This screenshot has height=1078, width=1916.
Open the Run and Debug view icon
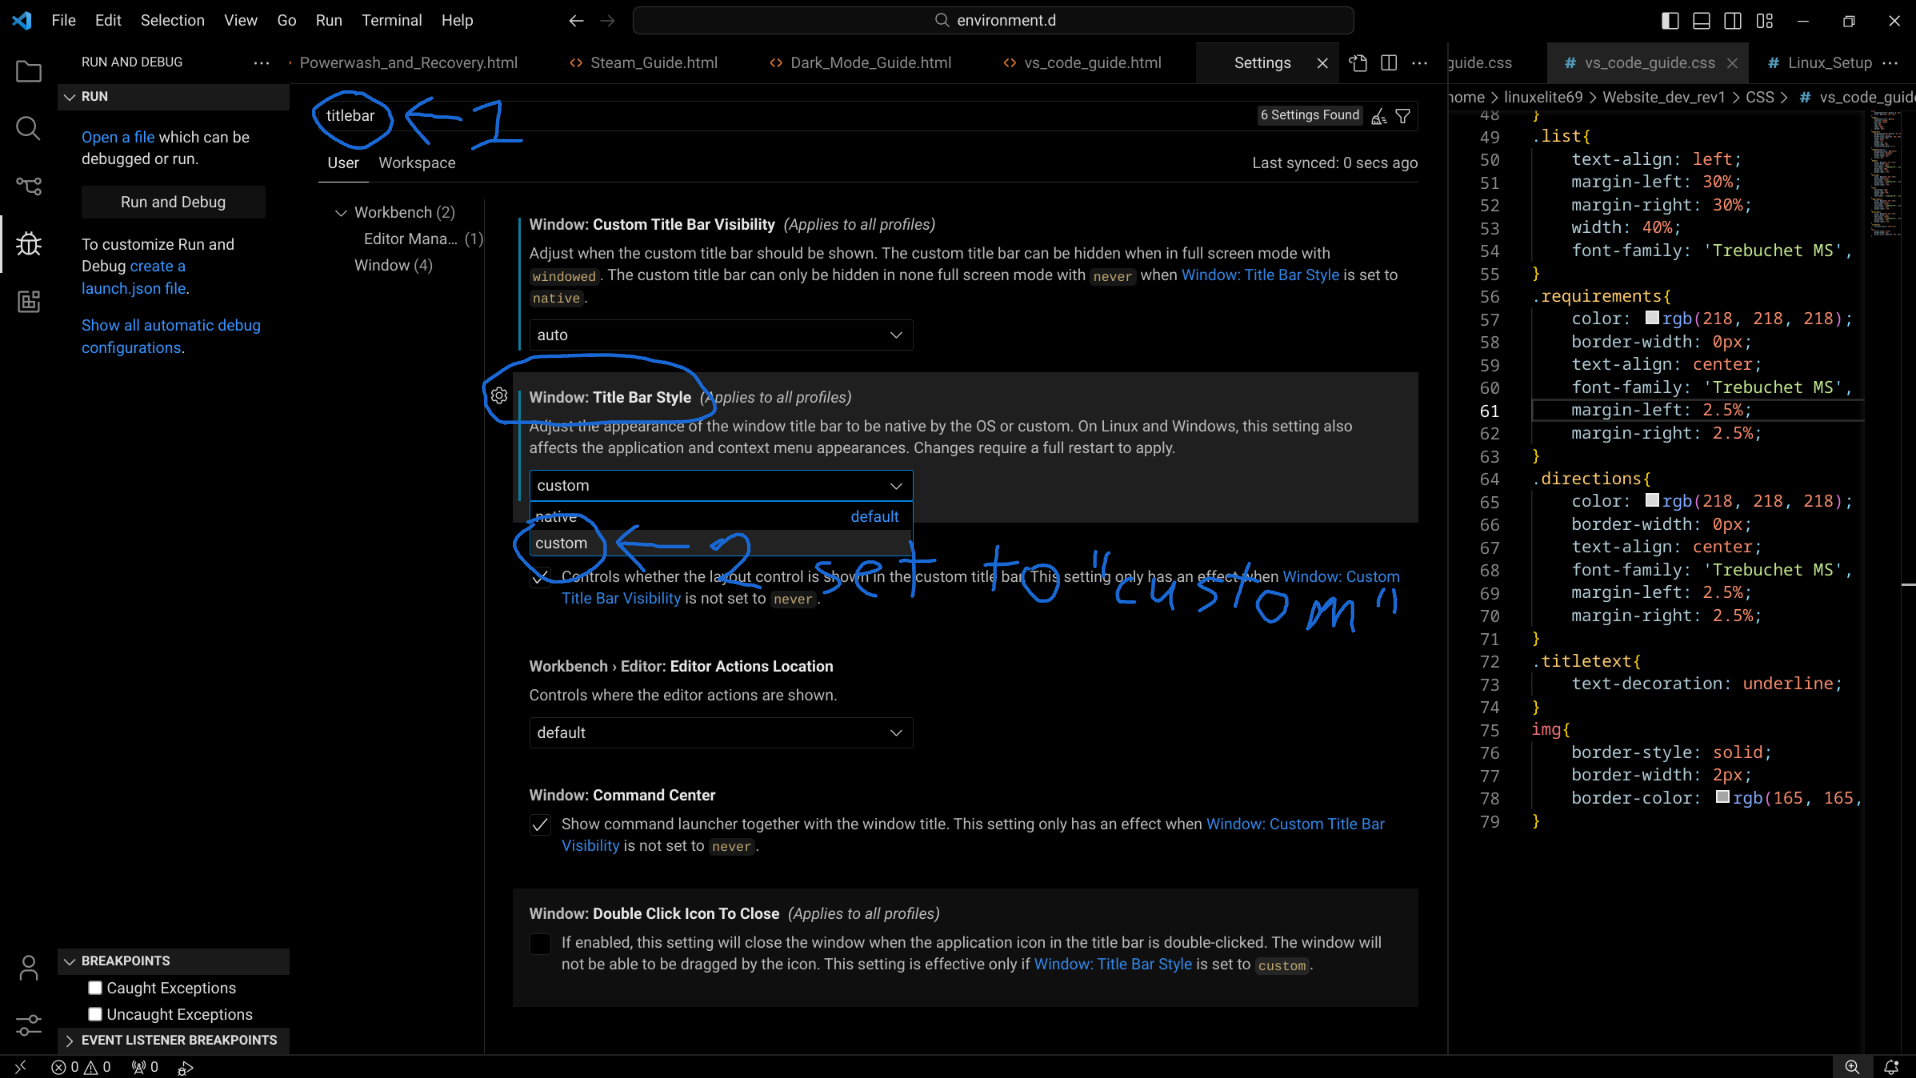pyautogui.click(x=28, y=244)
